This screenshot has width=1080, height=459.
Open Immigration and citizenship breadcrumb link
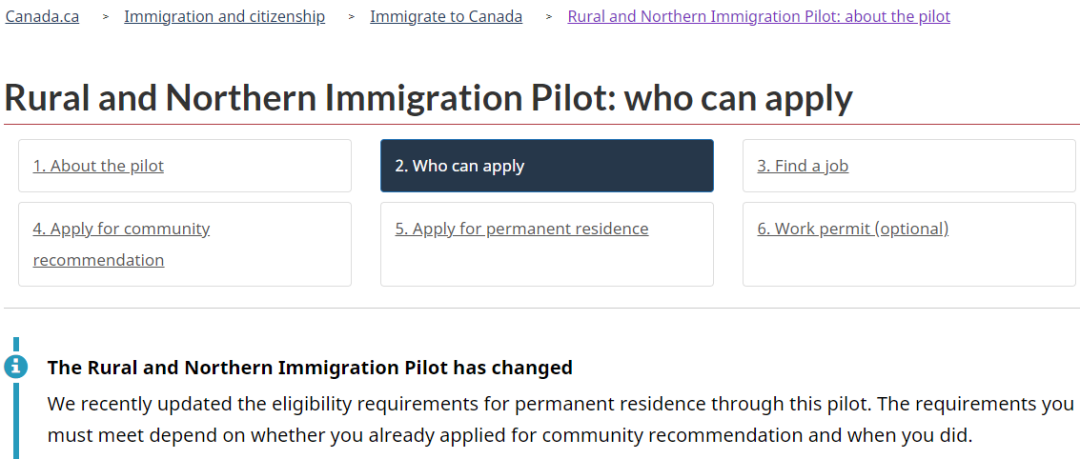click(225, 17)
